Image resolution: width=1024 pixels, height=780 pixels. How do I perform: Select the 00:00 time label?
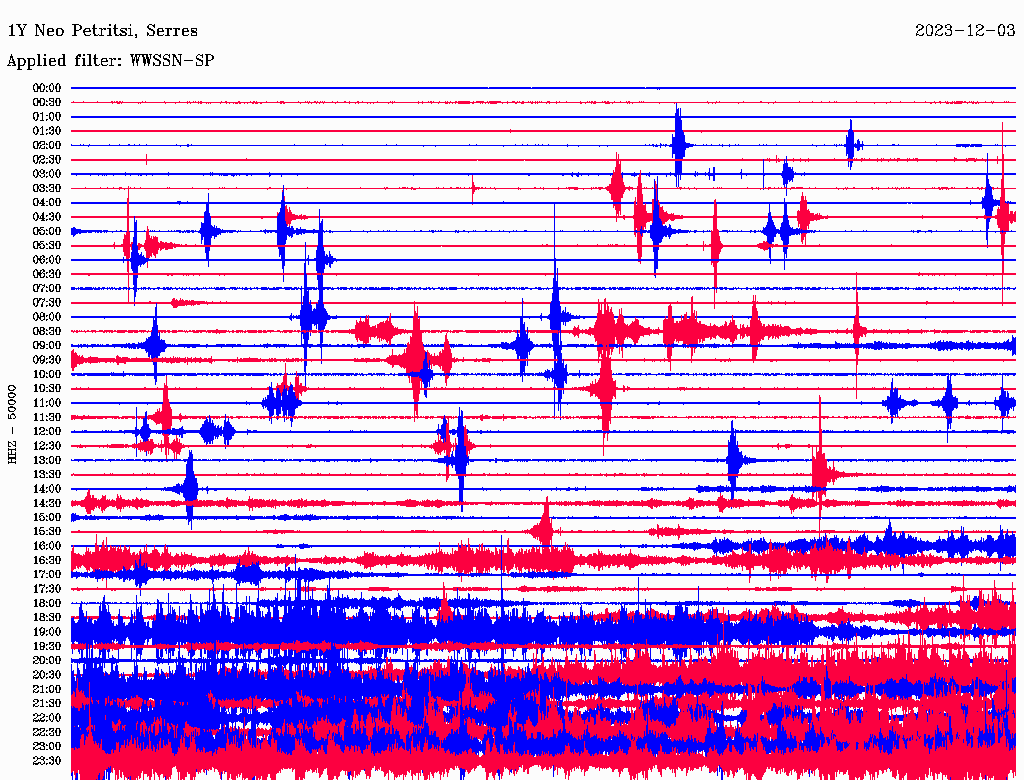coord(47,88)
